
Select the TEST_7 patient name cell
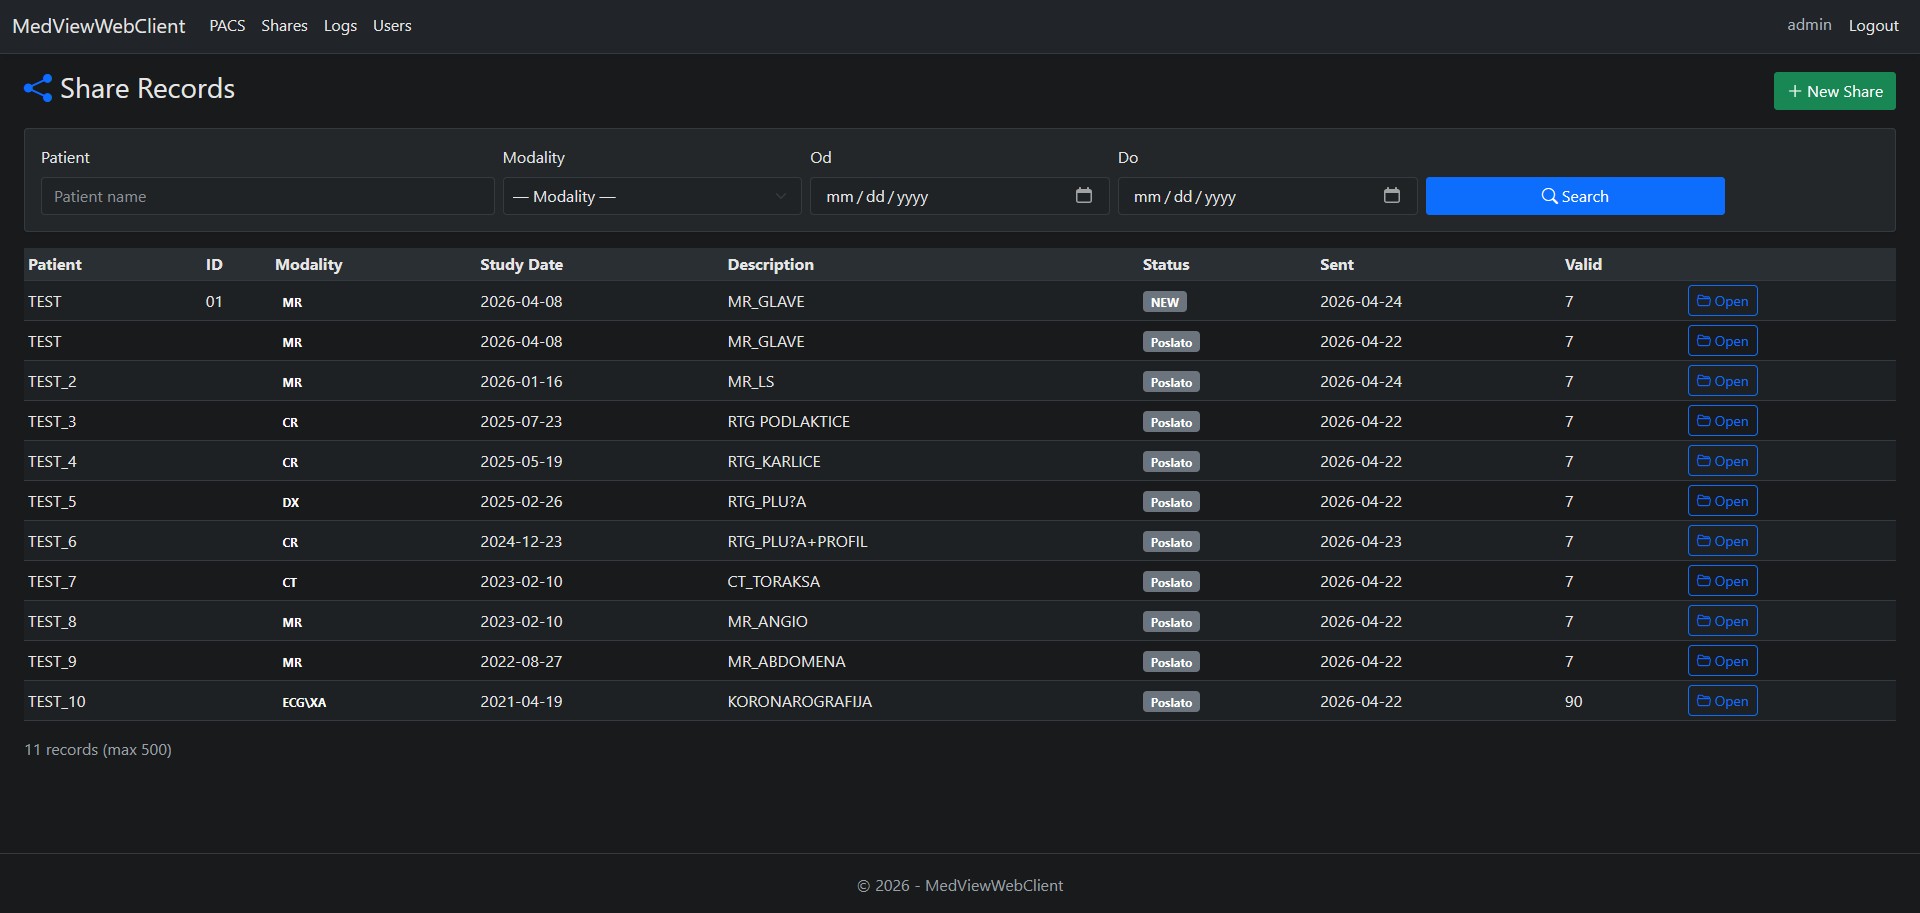click(52, 581)
